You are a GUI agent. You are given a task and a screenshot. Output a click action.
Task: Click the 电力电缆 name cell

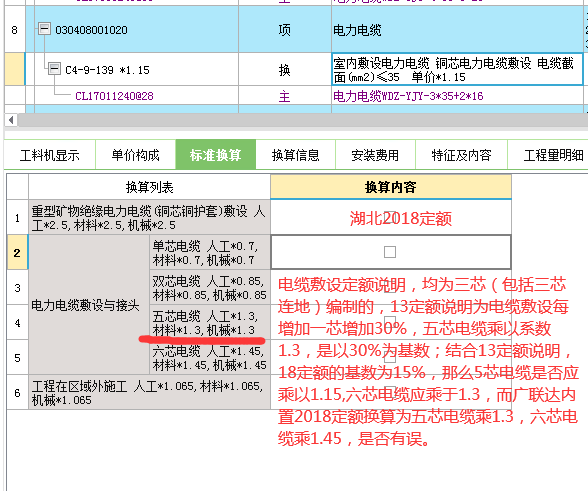457,29
